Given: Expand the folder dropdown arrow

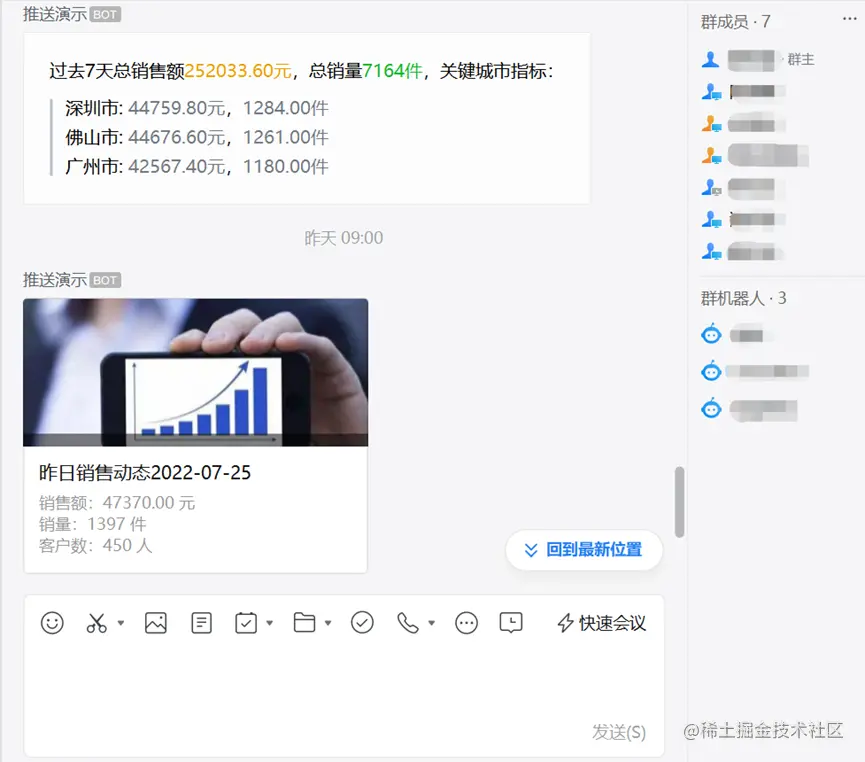Looking at the screenshot, I should click(x=328, y=623).
